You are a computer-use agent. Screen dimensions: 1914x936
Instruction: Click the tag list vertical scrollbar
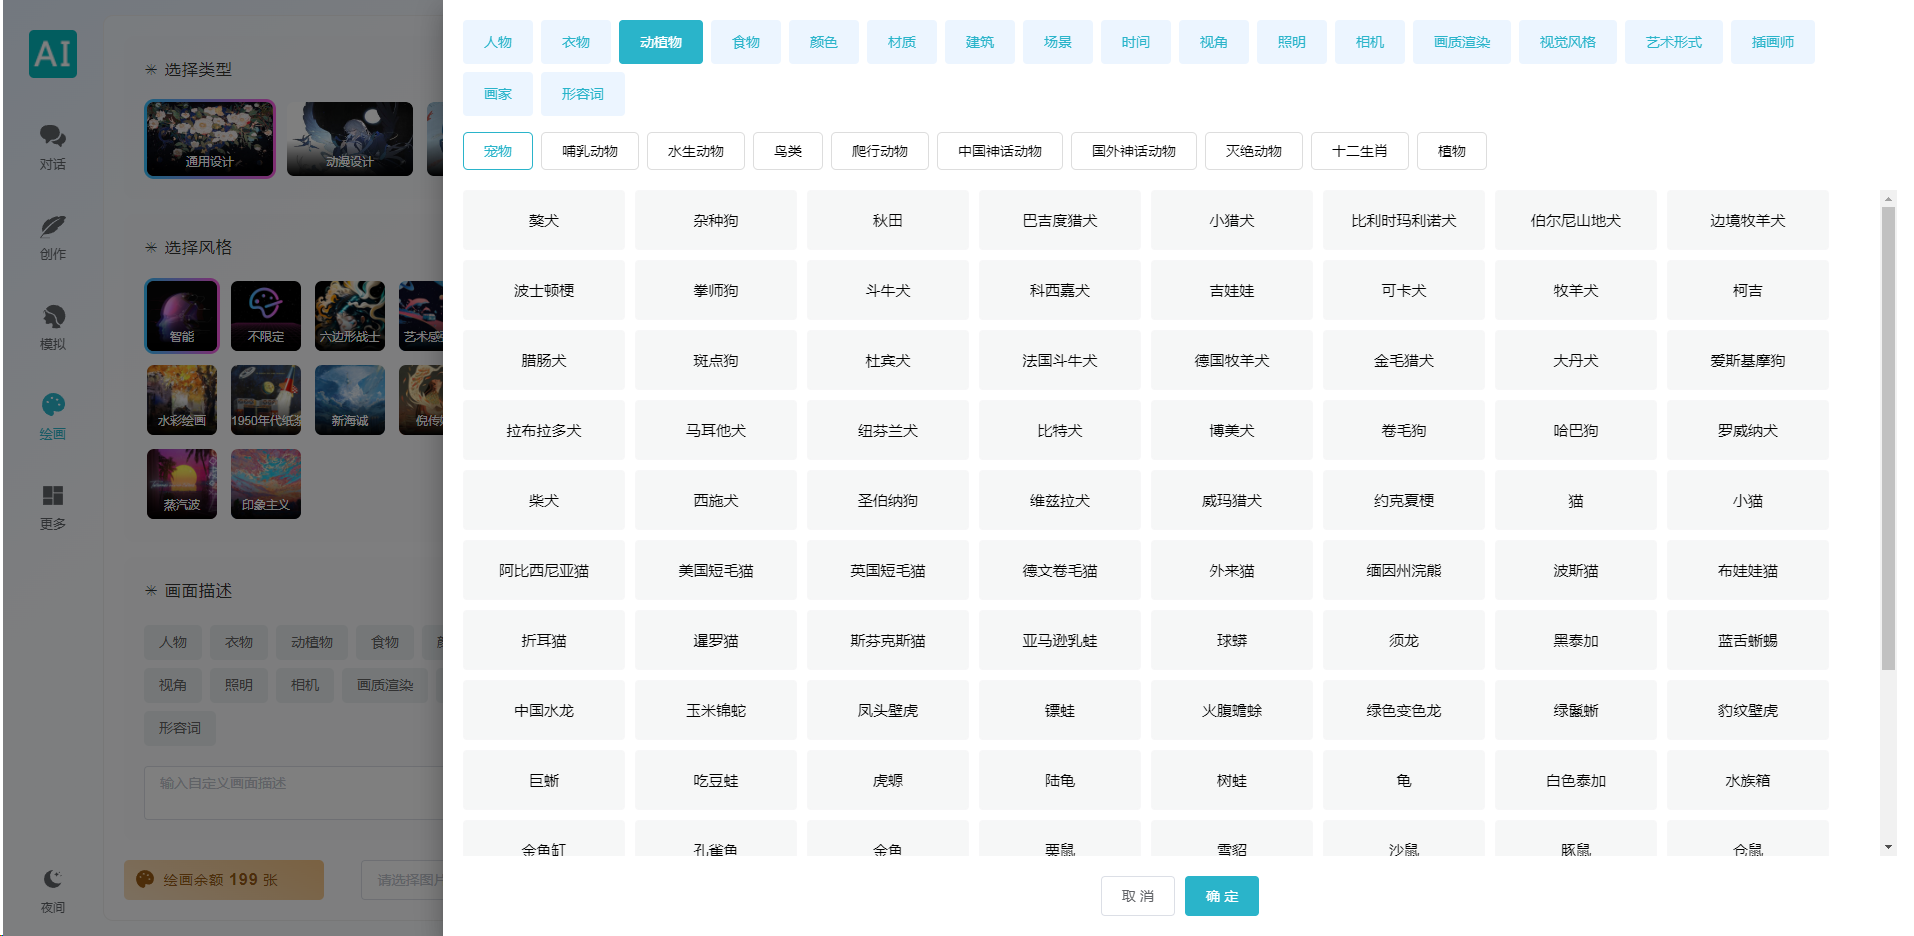[x=1888, y=438]
